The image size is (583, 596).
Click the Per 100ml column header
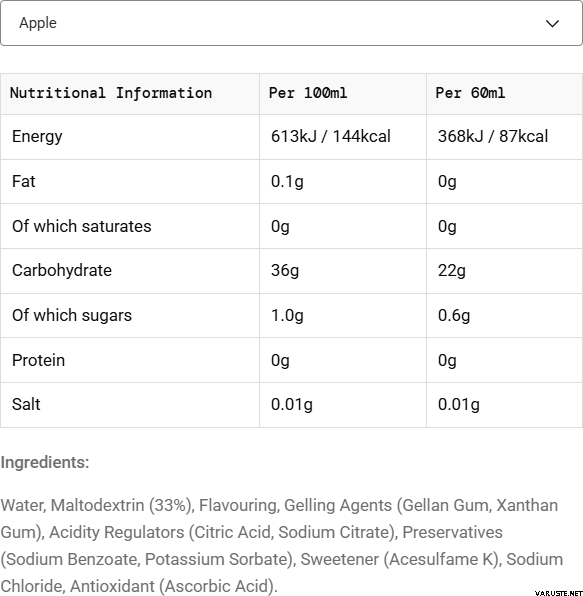coord(308,93)
